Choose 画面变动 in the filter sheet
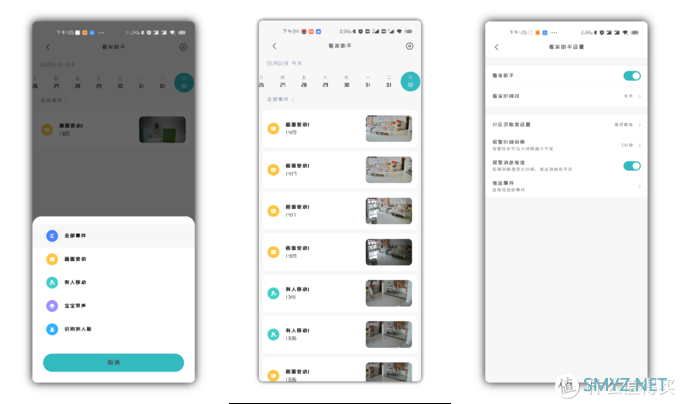Viewport: 680px width, 404px height. [x=114, y=259]
